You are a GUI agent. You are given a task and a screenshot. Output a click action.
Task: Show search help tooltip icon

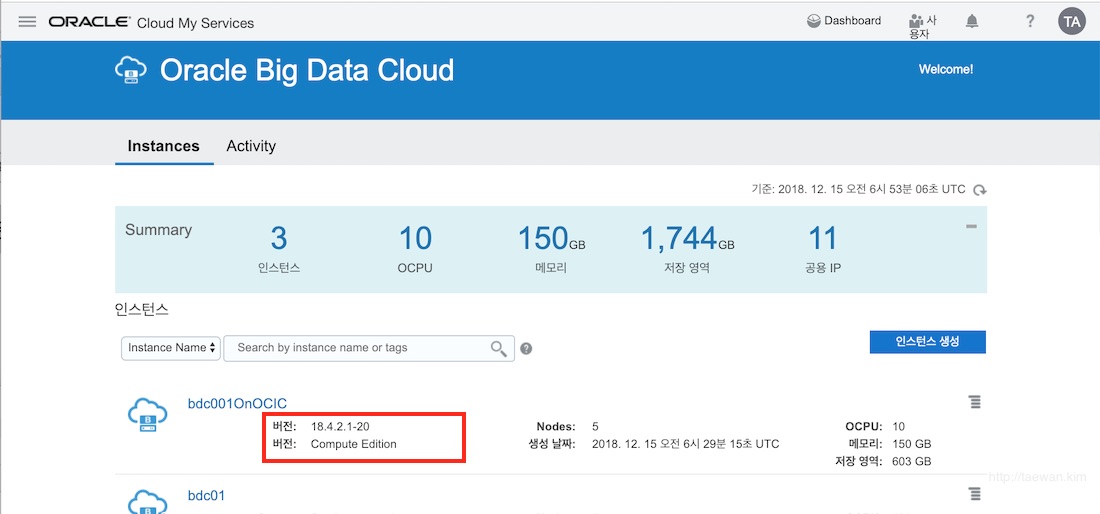click(x=526, y=349)
